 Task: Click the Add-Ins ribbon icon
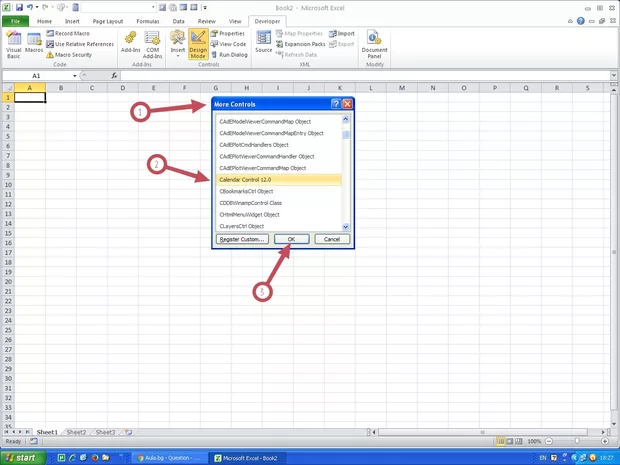tap(131, 42)
